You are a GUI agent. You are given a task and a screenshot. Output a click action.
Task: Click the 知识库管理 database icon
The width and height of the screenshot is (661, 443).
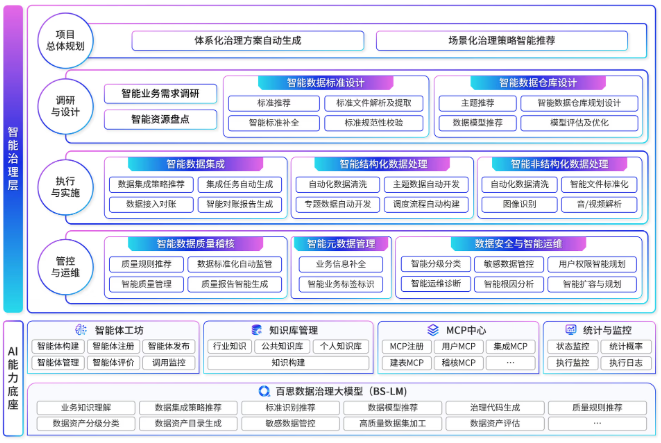coord(256,330)
